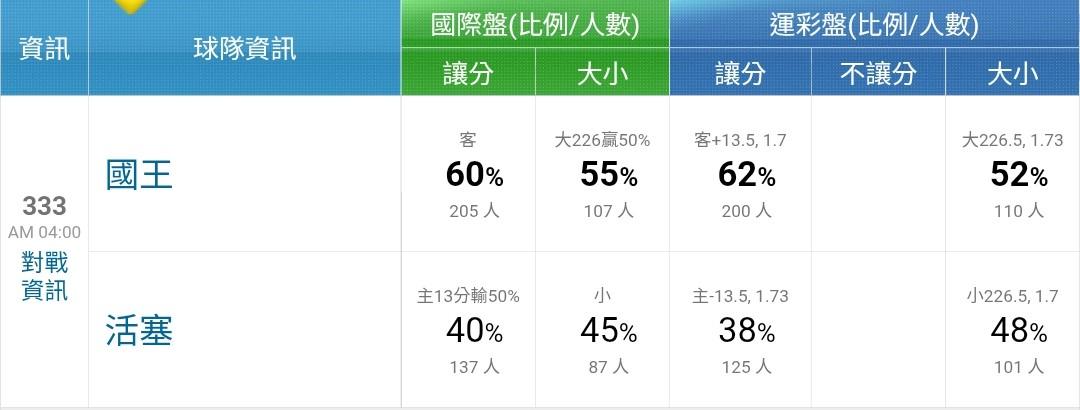Click the 52% 大226.5 cell
The width and height of the screenshot is (1080, 410).
1012,176
